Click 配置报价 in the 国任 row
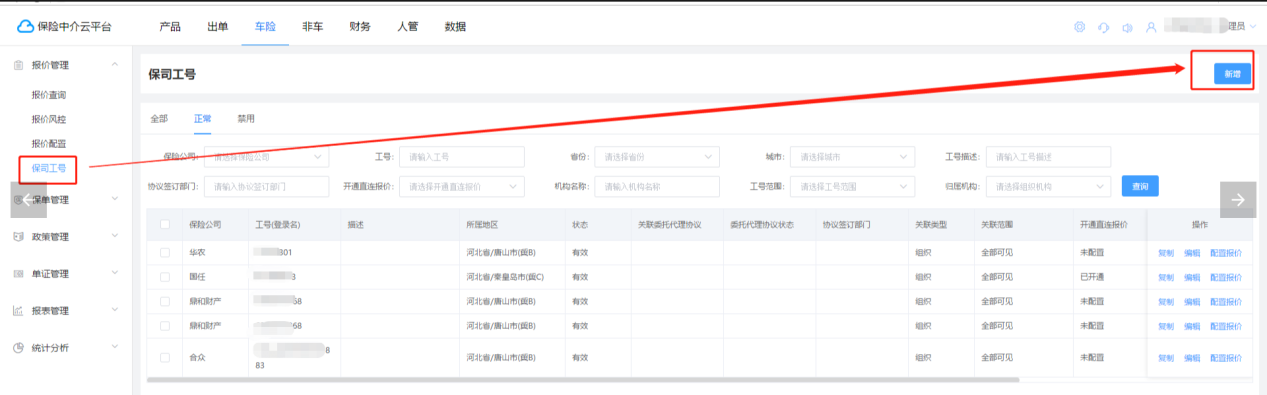This screenshot has width=1267, height=395. [1226, 277]
